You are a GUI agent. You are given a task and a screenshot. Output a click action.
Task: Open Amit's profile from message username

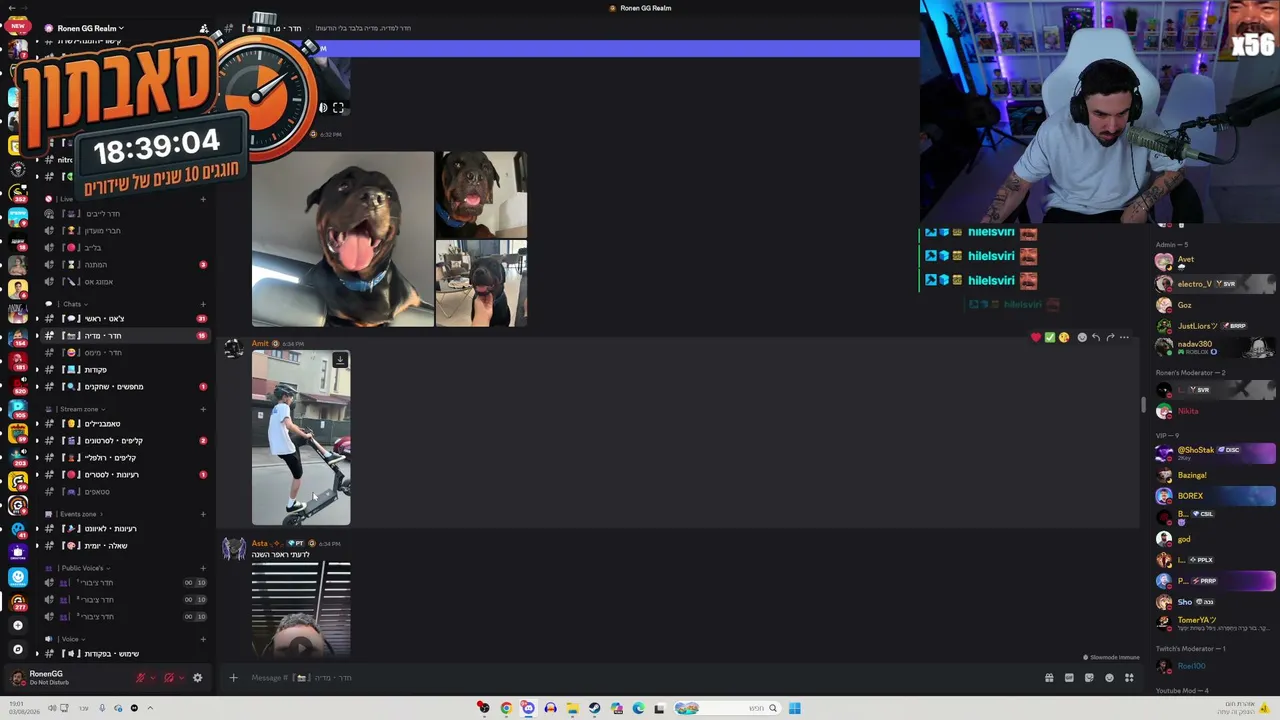pos(260,344)
